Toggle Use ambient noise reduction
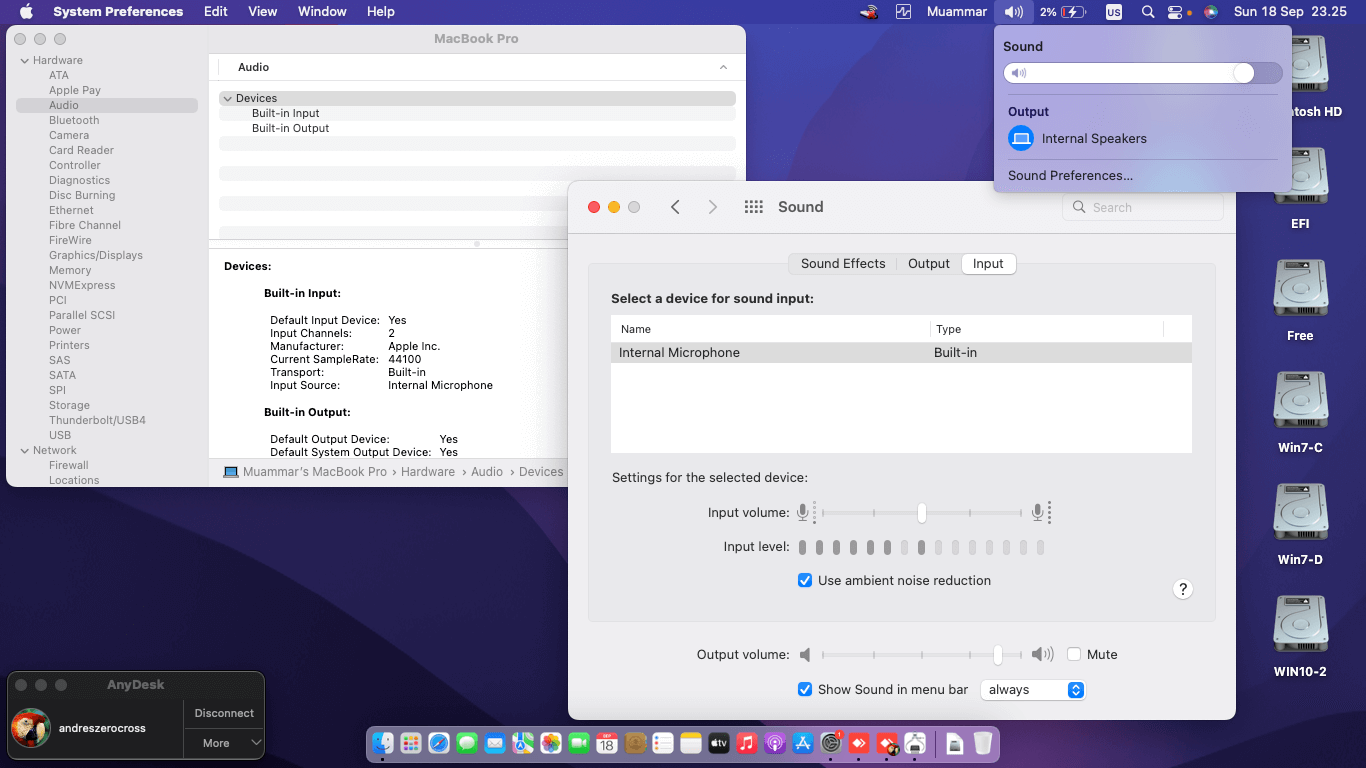Image resolution: width=1366 pixels, height=768 pixels. pyautogui.click(x=805, y=580)
